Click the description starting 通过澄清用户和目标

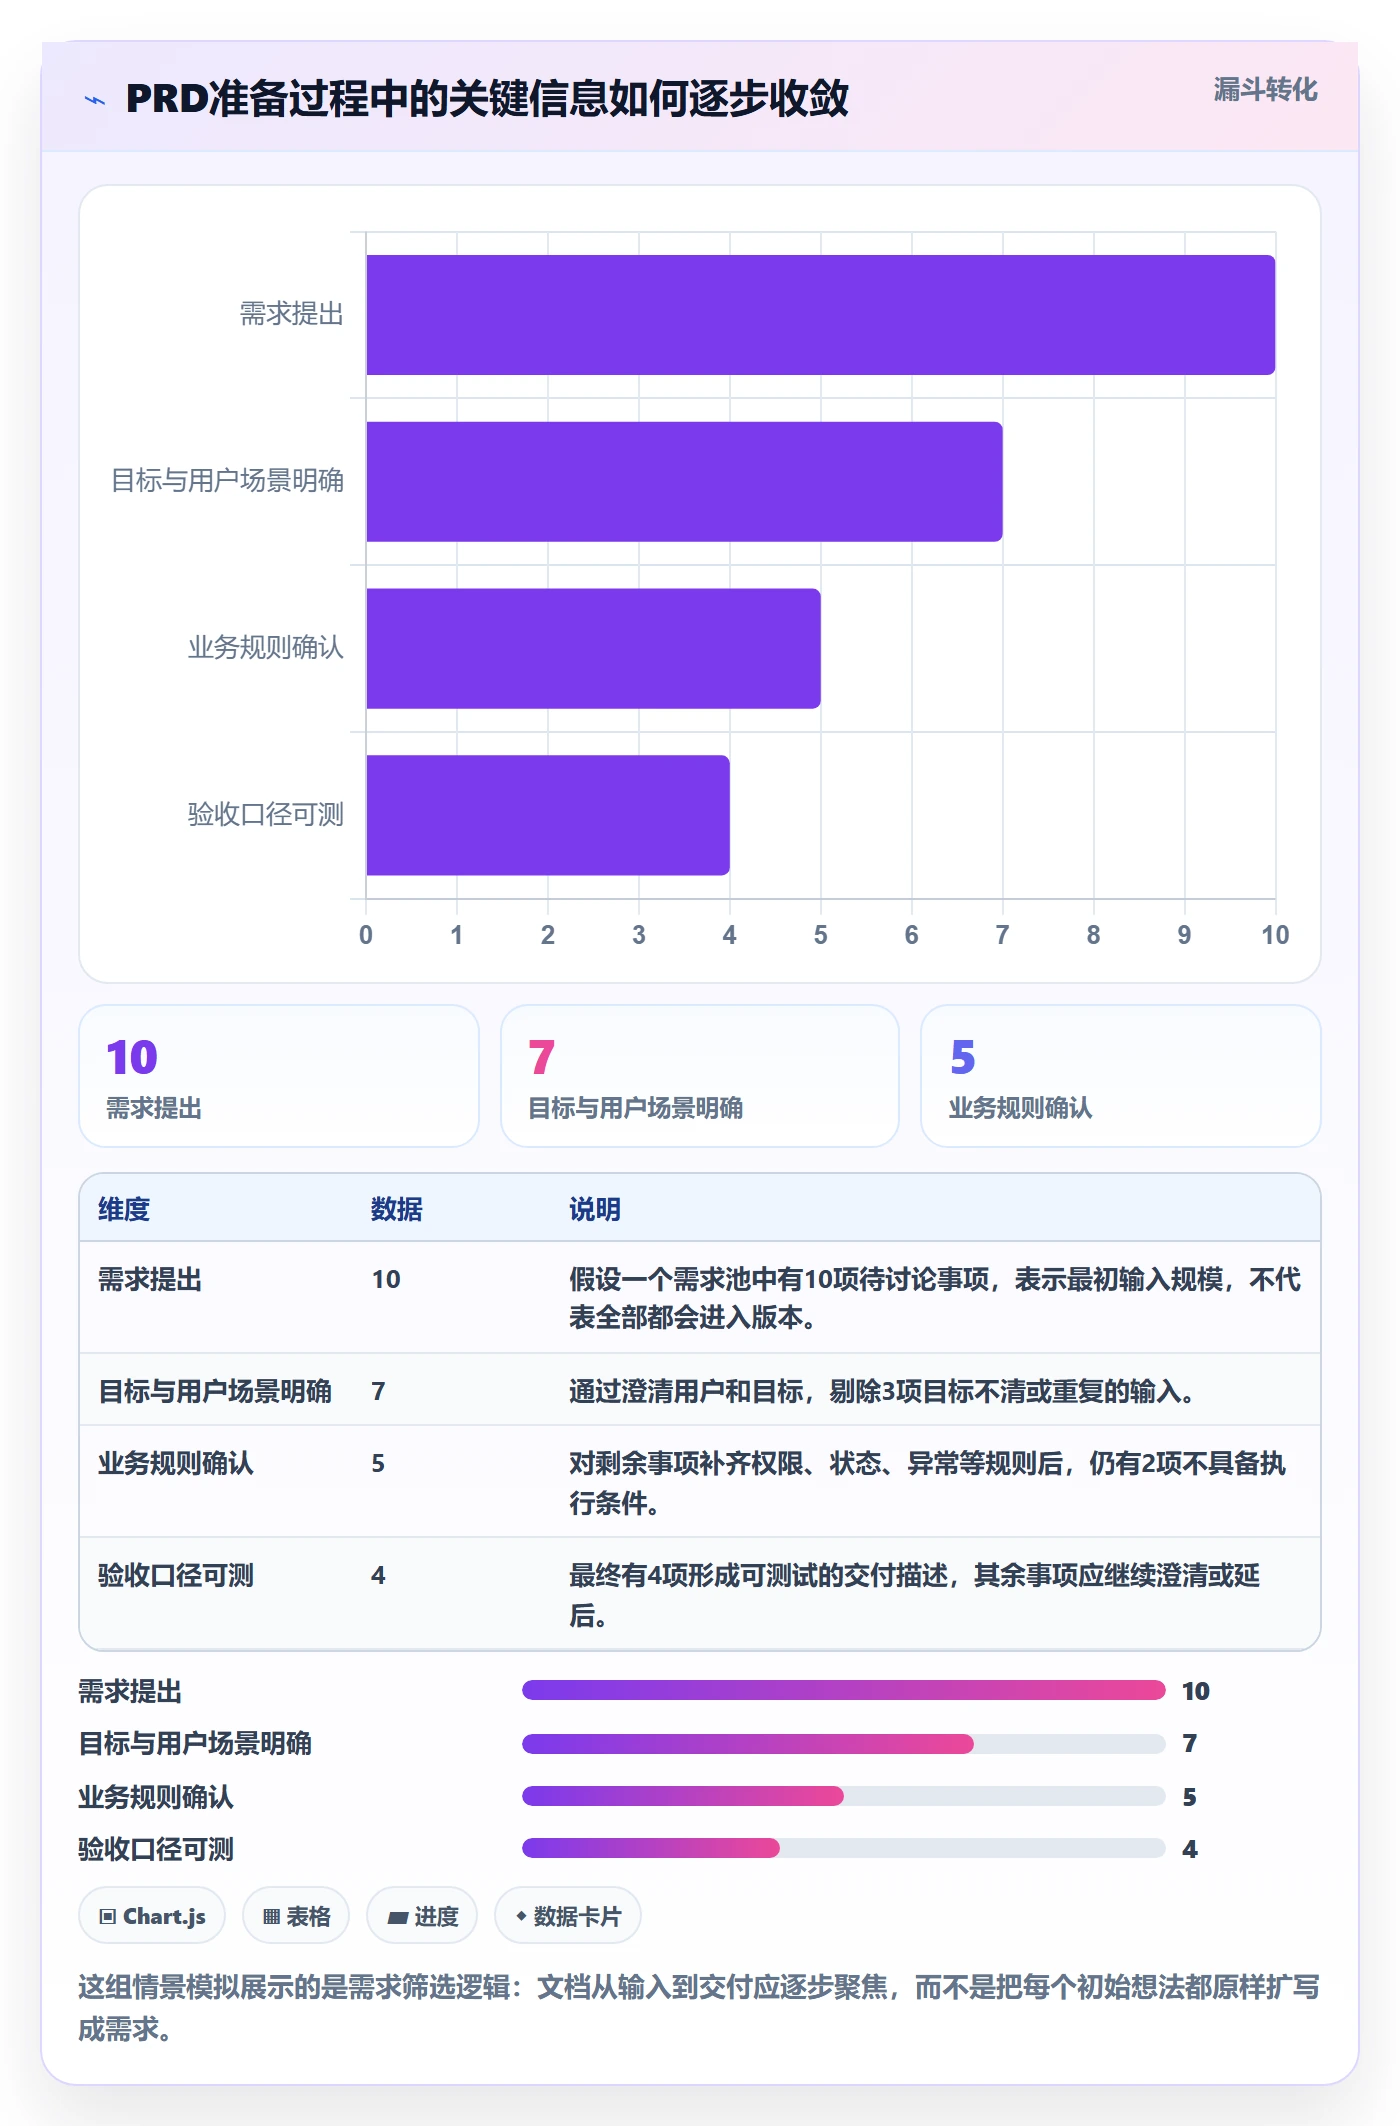click(882, 1391)
